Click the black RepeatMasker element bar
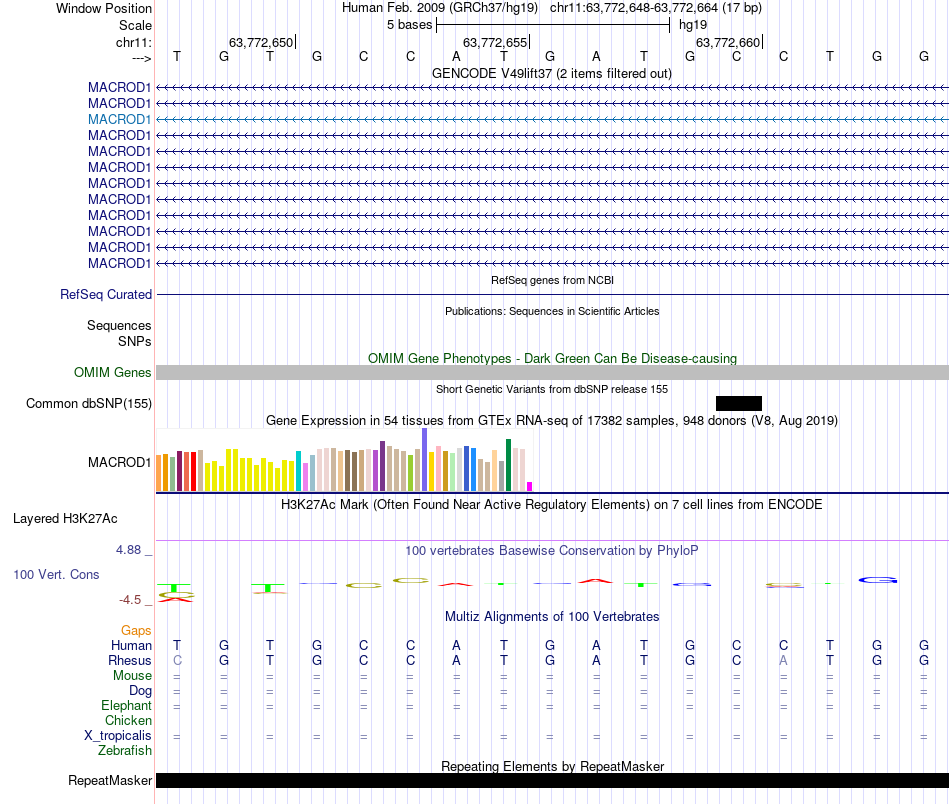This screenshot has width=950, height=804. pos(552,780)
